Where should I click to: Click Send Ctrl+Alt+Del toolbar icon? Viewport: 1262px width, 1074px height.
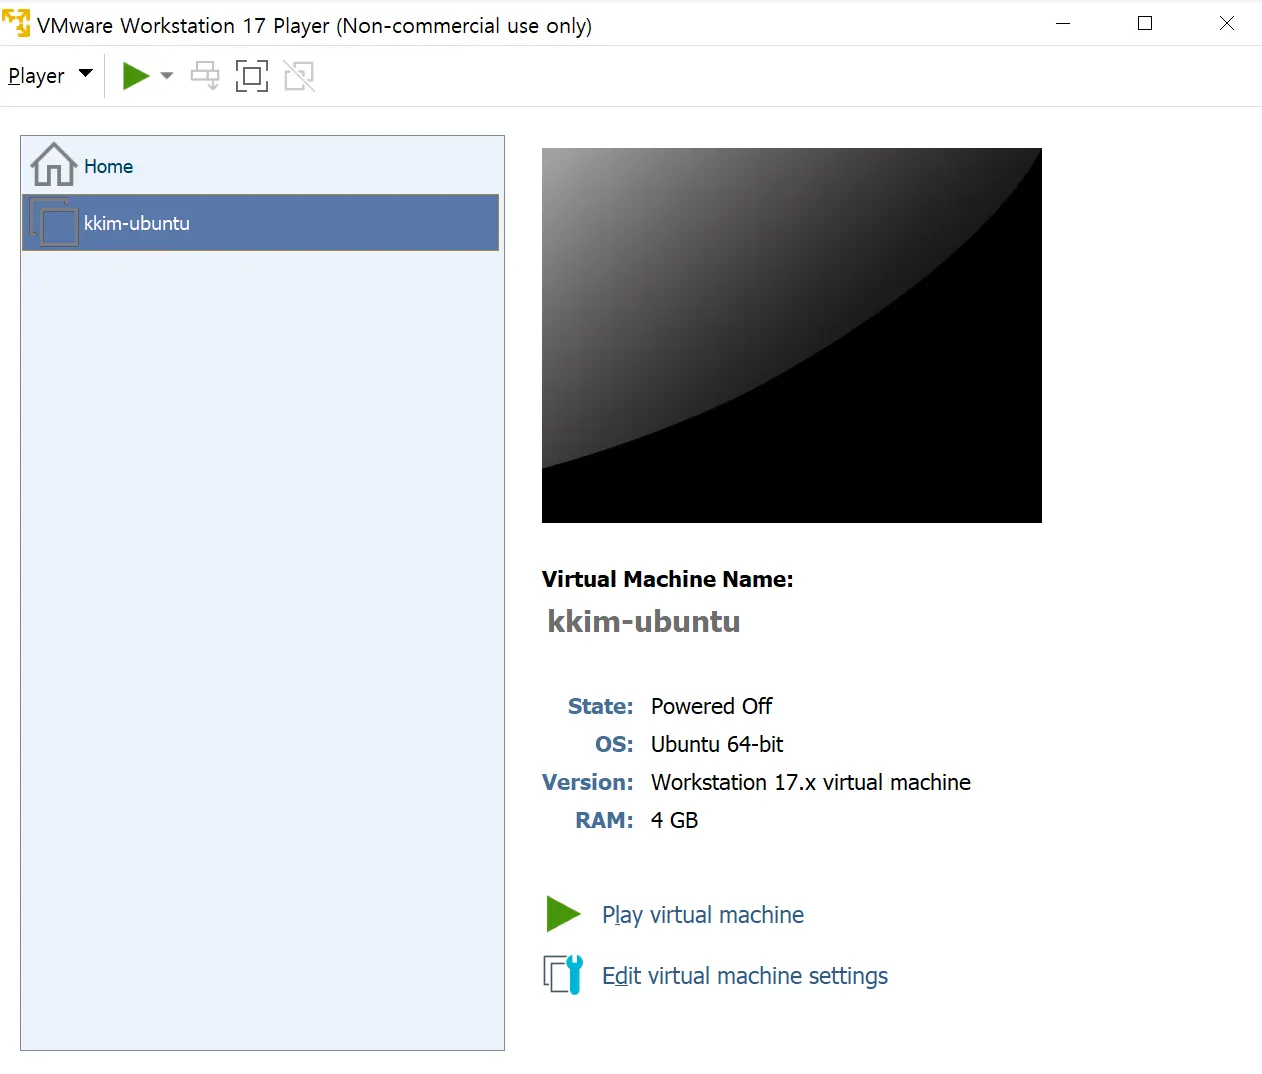205,76
